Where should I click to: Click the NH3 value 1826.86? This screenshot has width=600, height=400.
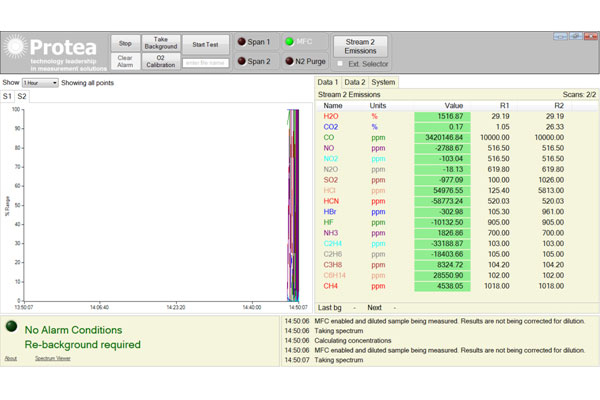[x=450, y=233]
